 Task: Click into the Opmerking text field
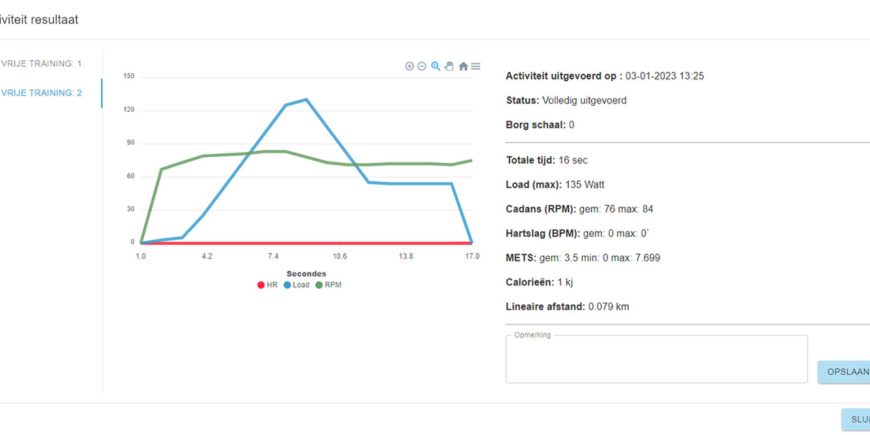coord(656,360)
